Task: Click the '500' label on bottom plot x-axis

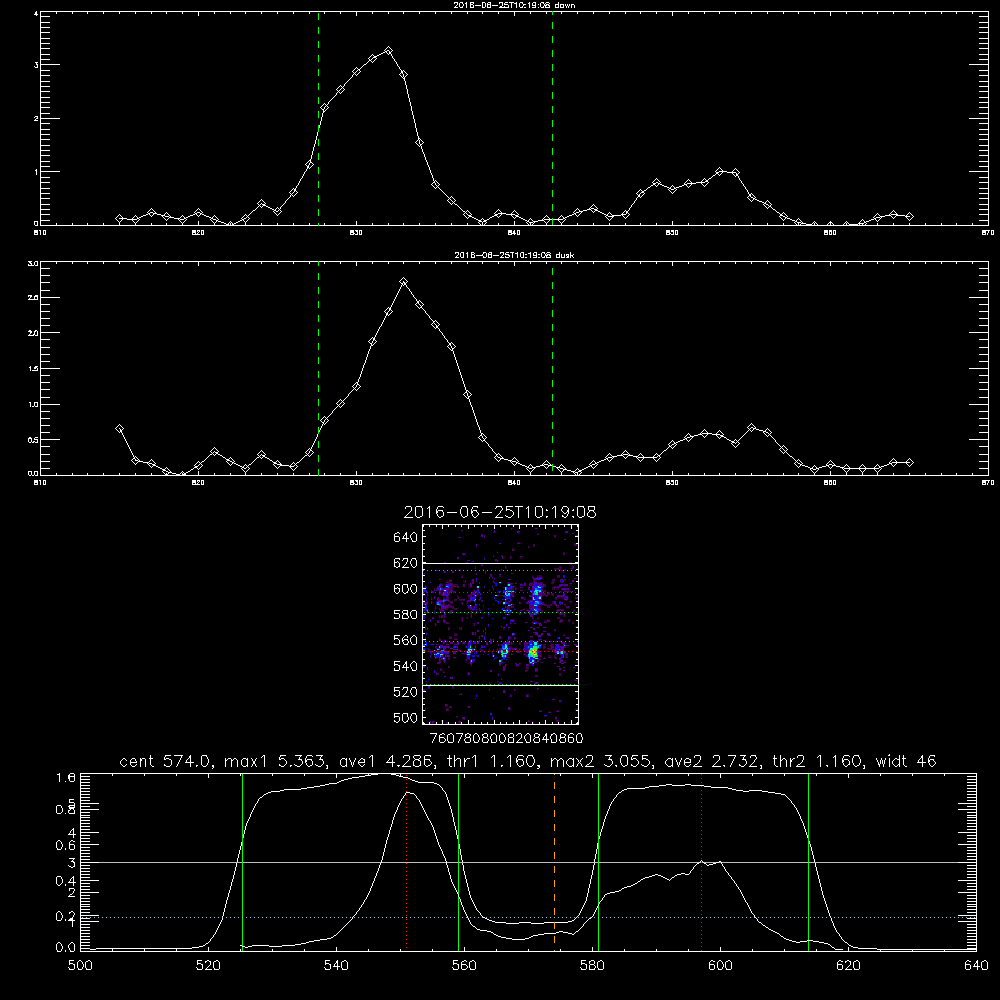Action: [80, 966]
